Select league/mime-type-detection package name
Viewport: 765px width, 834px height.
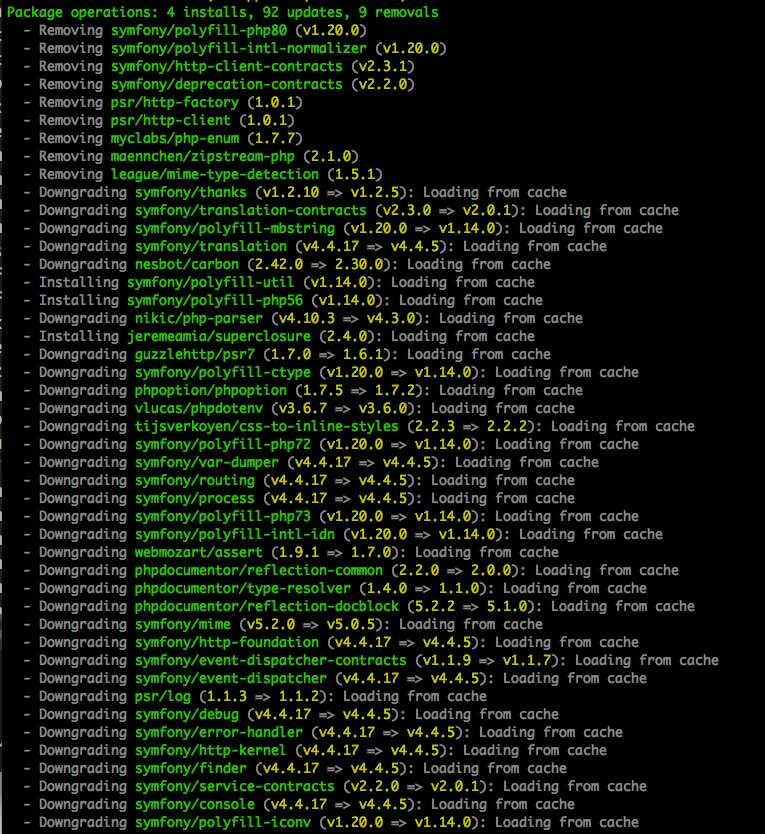(x=214, y=174)
